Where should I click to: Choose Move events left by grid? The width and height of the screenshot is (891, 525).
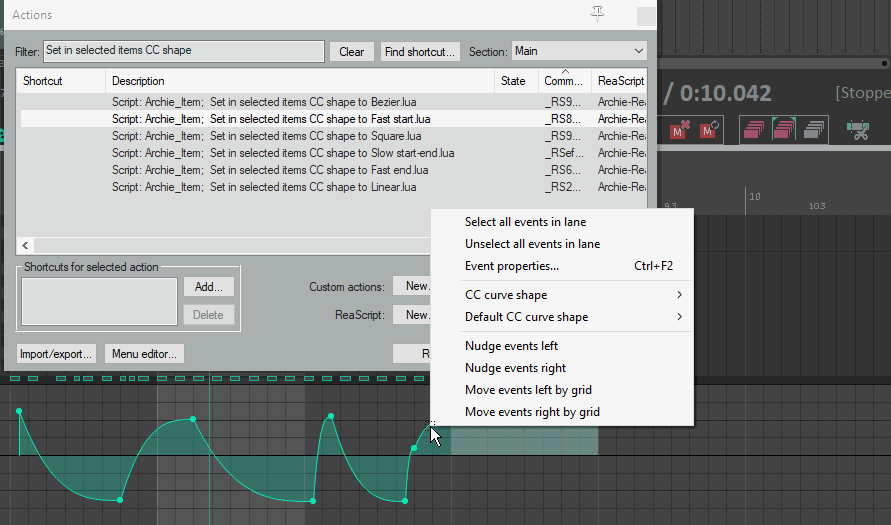tap(528, 390)
